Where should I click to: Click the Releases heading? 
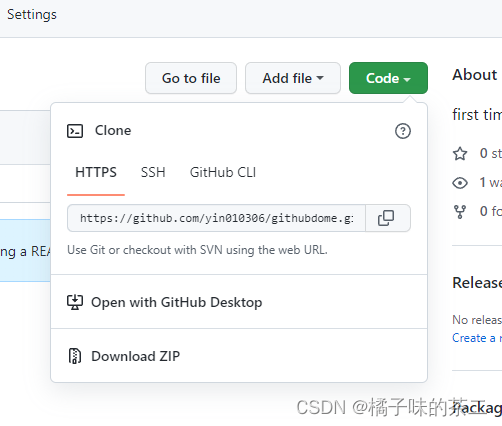click(x=477, y=283)
